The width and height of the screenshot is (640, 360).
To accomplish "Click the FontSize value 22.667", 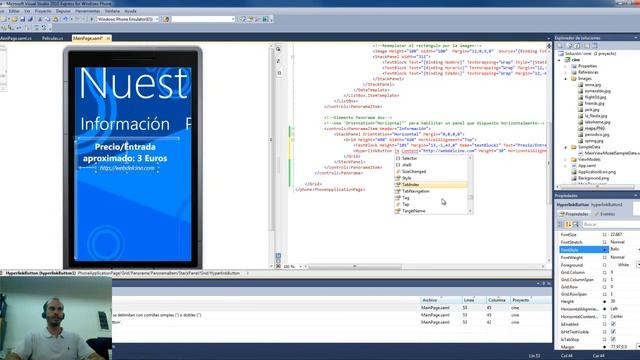I will click(616, 235).
